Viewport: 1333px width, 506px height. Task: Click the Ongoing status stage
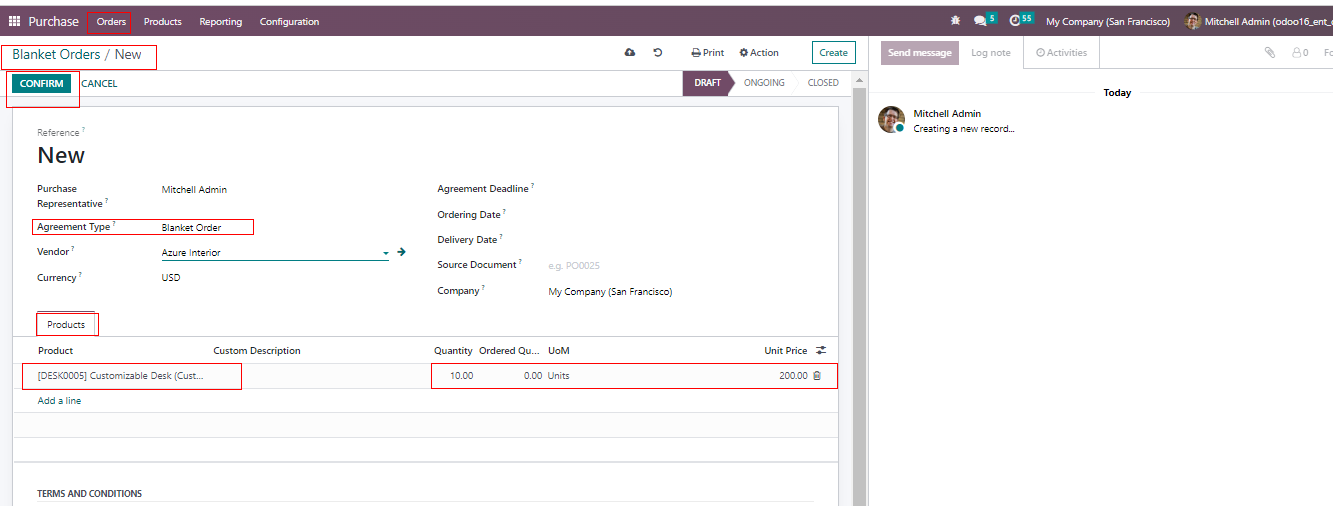click(764, 83)
